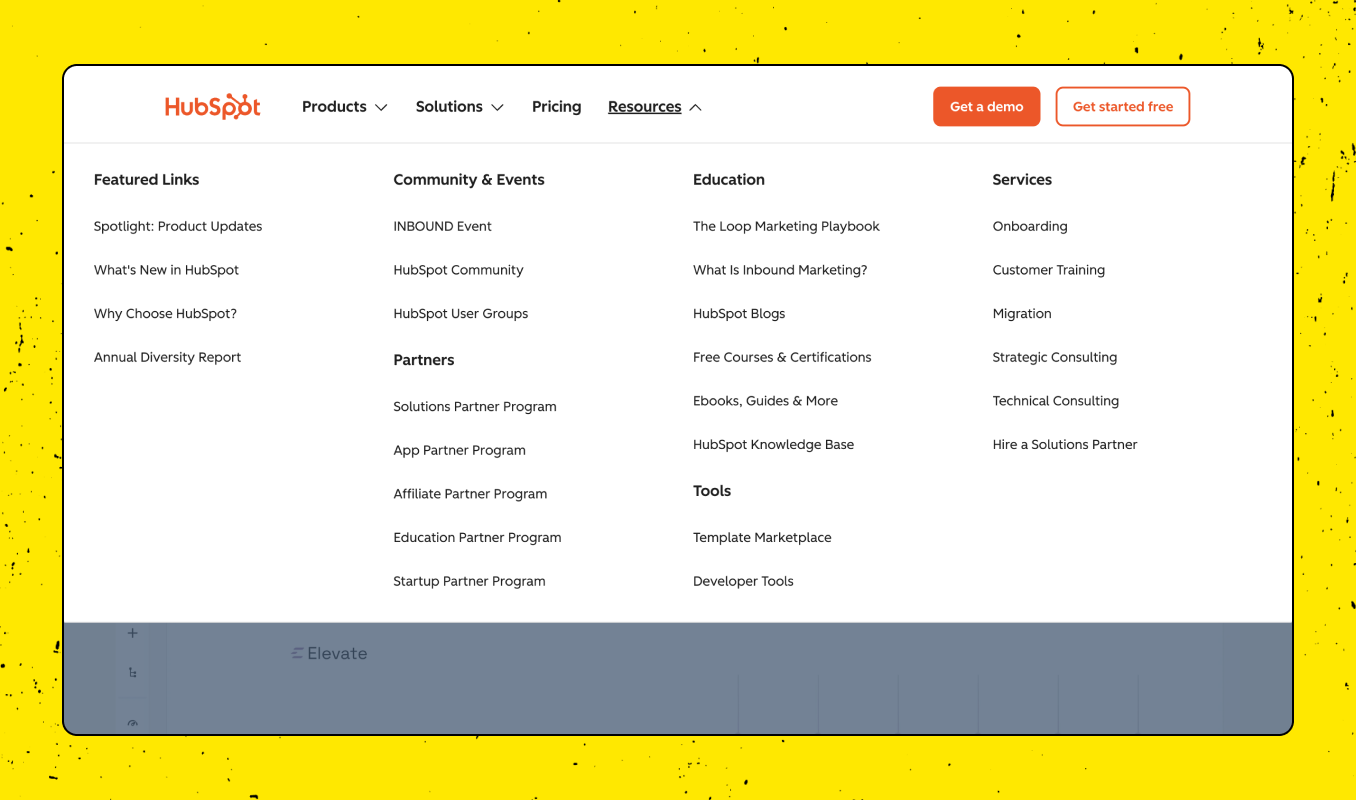1356x800 pixels.
Task: Click the Featured Links heading
Action: [x=146, y=180]
